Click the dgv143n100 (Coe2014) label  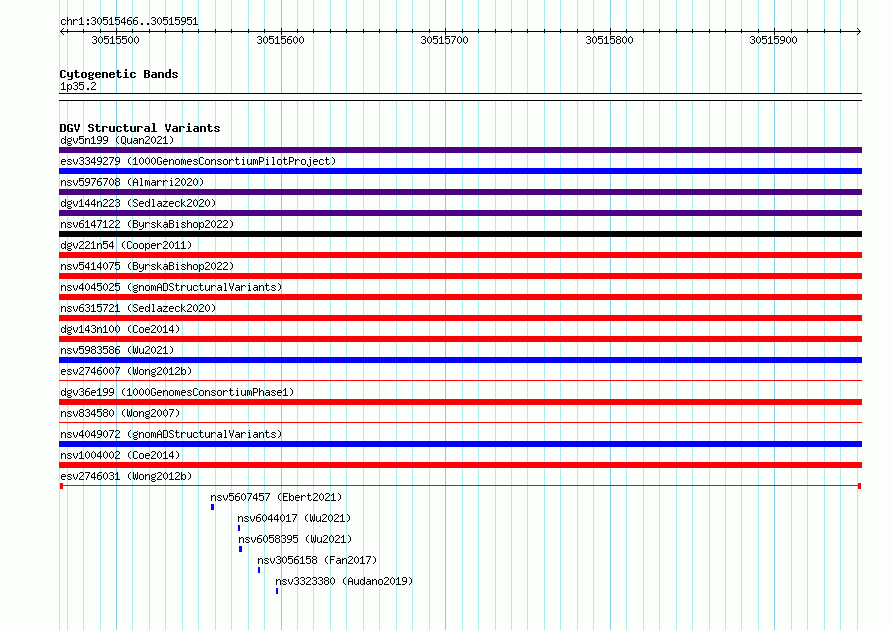pos(120,329)
